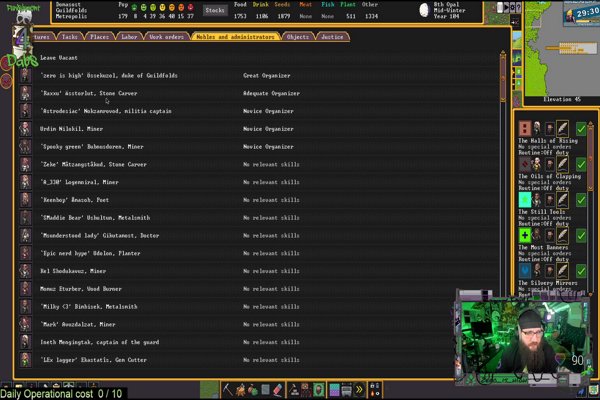Viewport: 600px width, 400px height.
Task: Select the eraser designation tool
Action: (278, 390)
